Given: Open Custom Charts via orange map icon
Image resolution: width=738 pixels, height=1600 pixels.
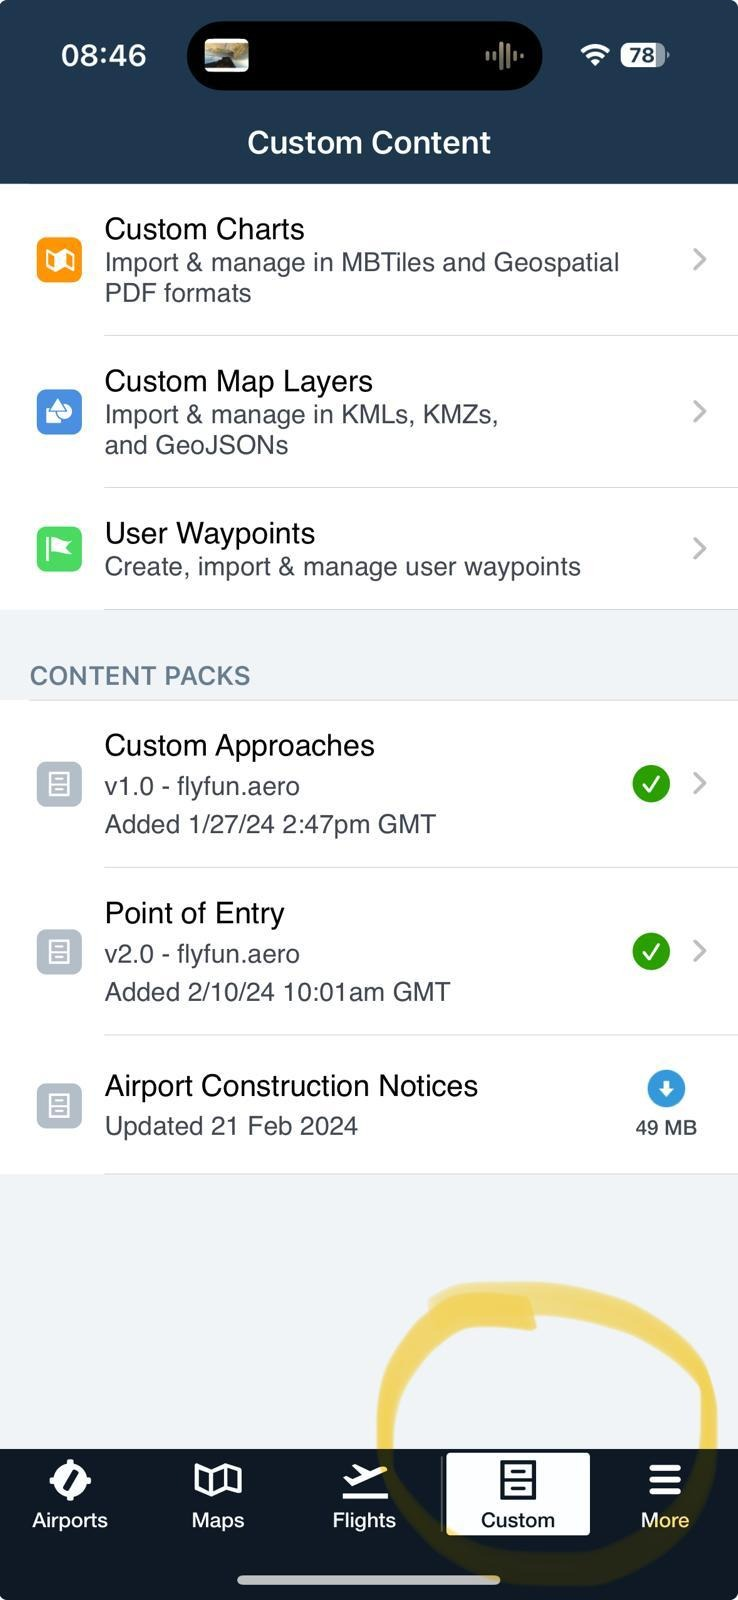Looking at the screenshot, I should (59, 259).
